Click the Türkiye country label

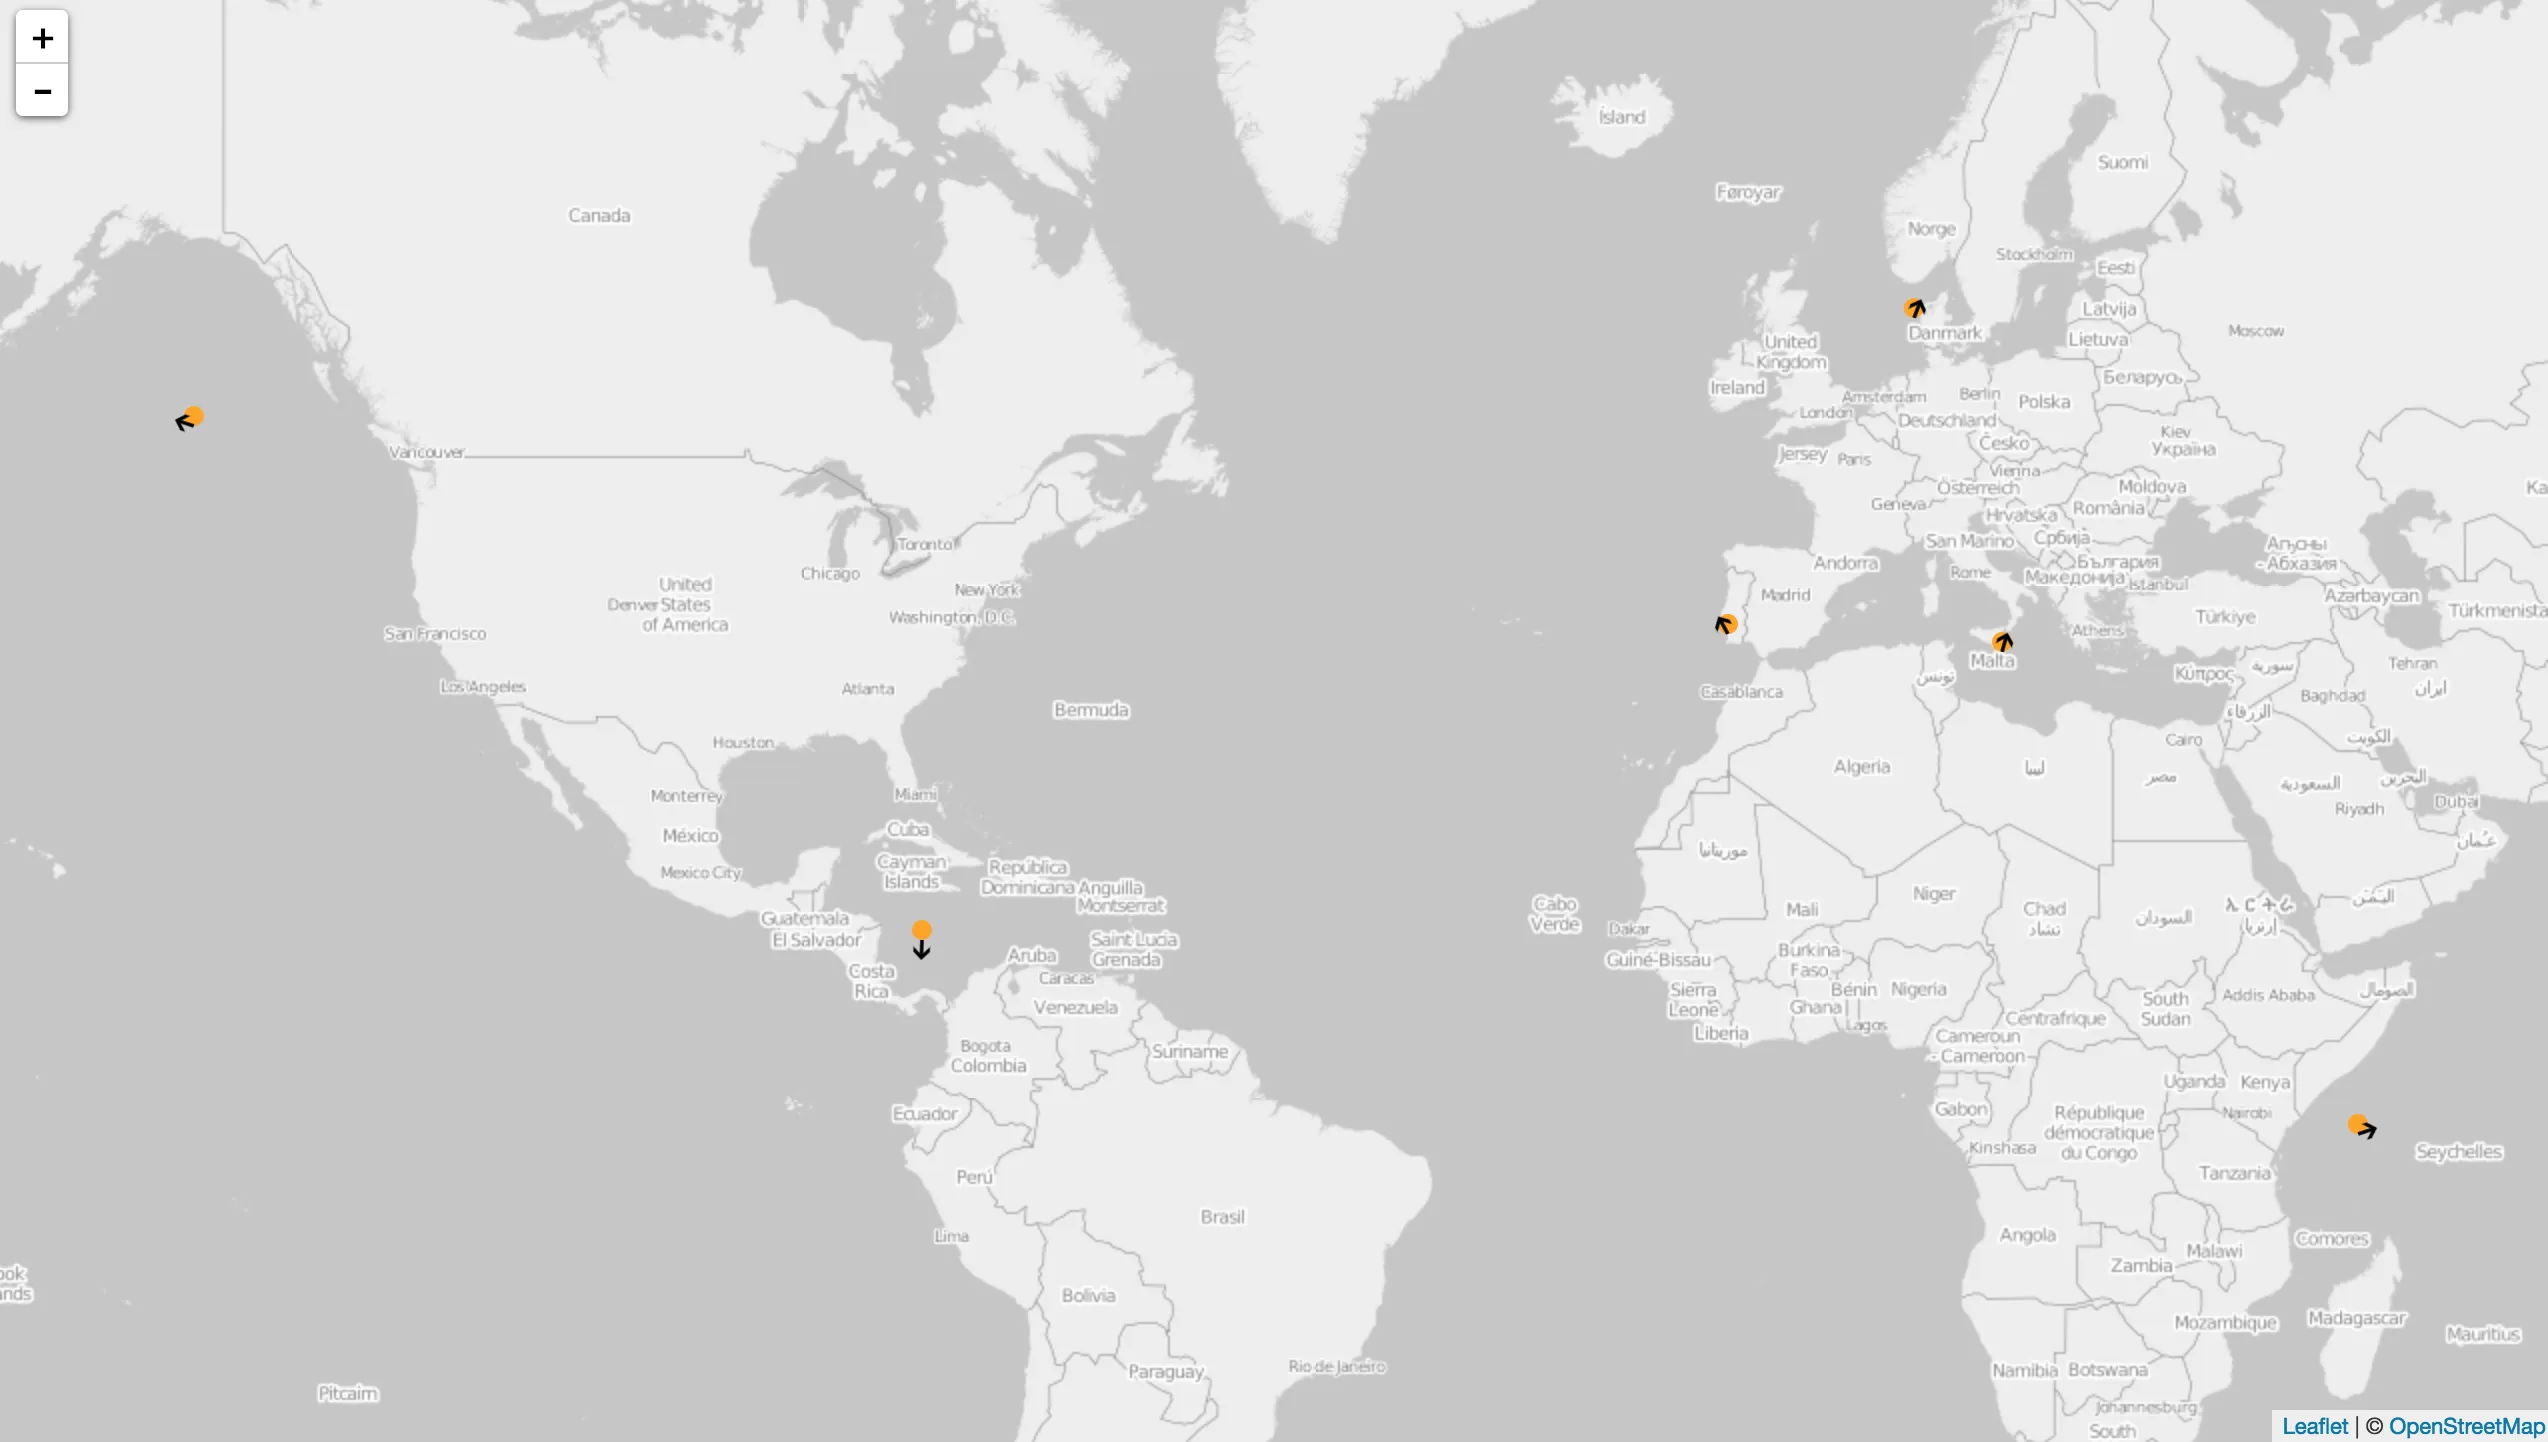click(x=2225, y=616)
